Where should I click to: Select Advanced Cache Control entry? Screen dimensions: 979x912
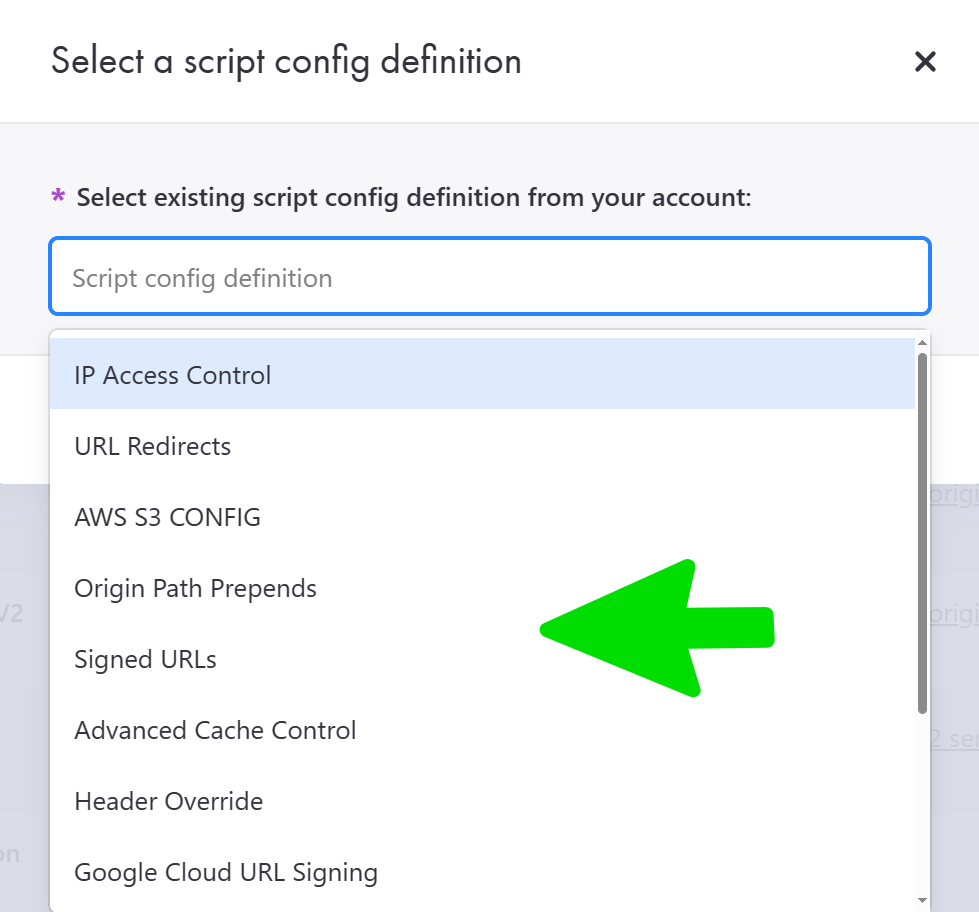coord(215,730)
